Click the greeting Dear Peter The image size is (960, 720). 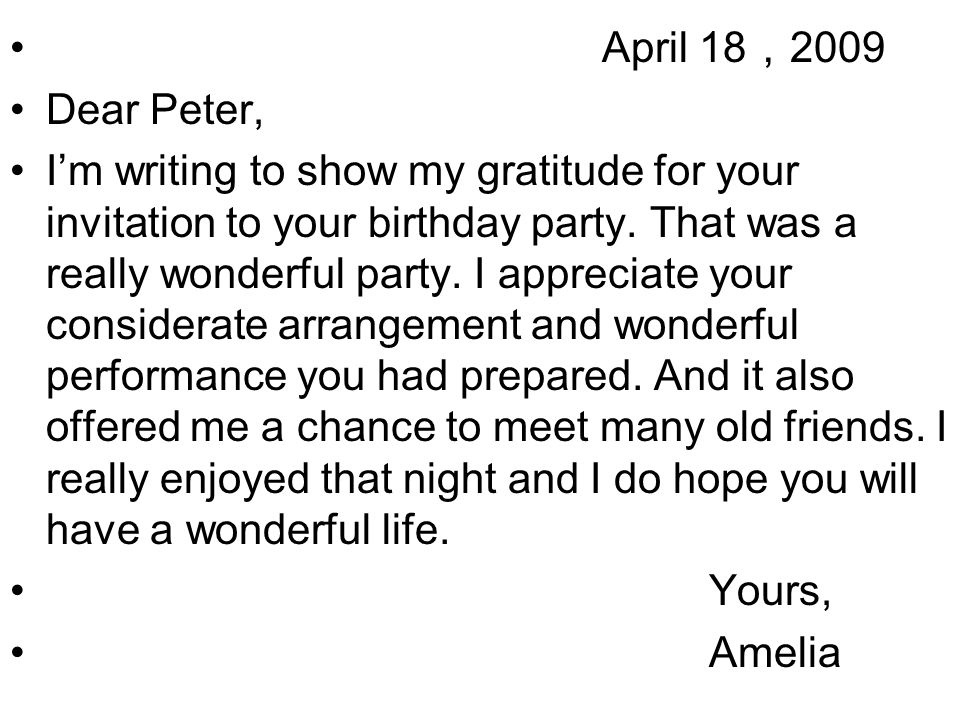coord(154,110)
